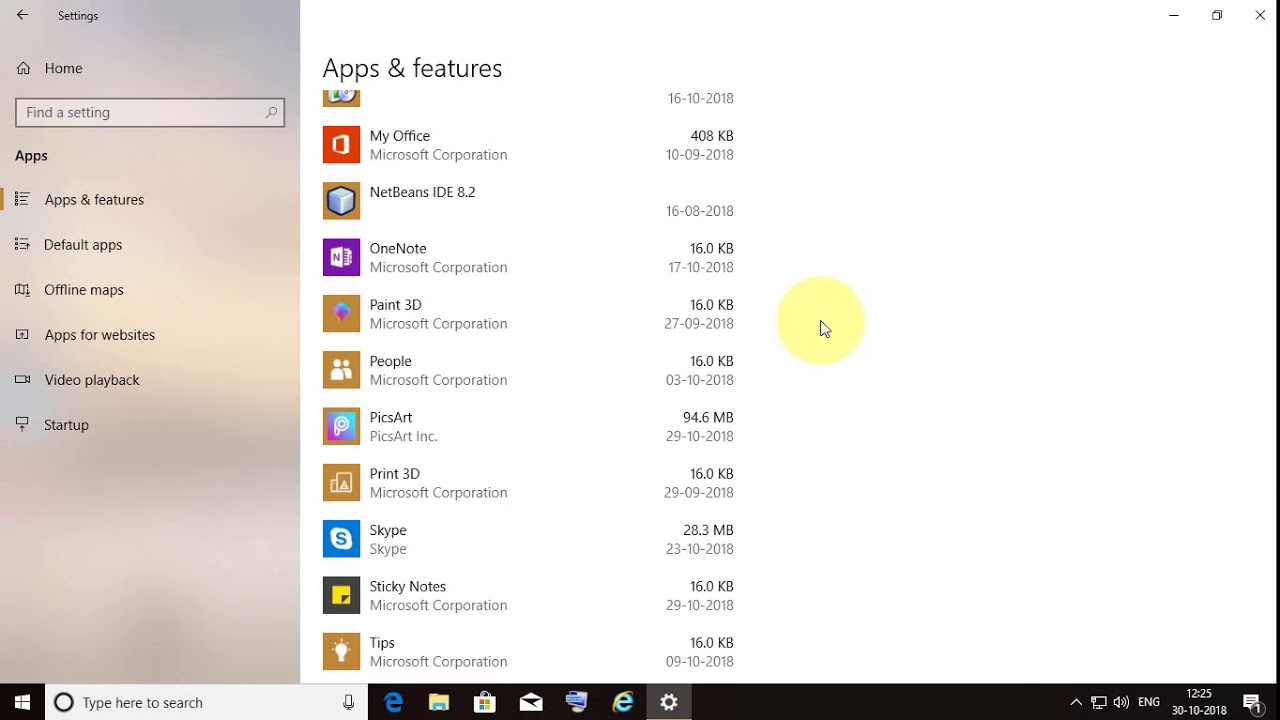Open Microsoft Store from the taskbar

pyautogui.click(x=485, y=702)
